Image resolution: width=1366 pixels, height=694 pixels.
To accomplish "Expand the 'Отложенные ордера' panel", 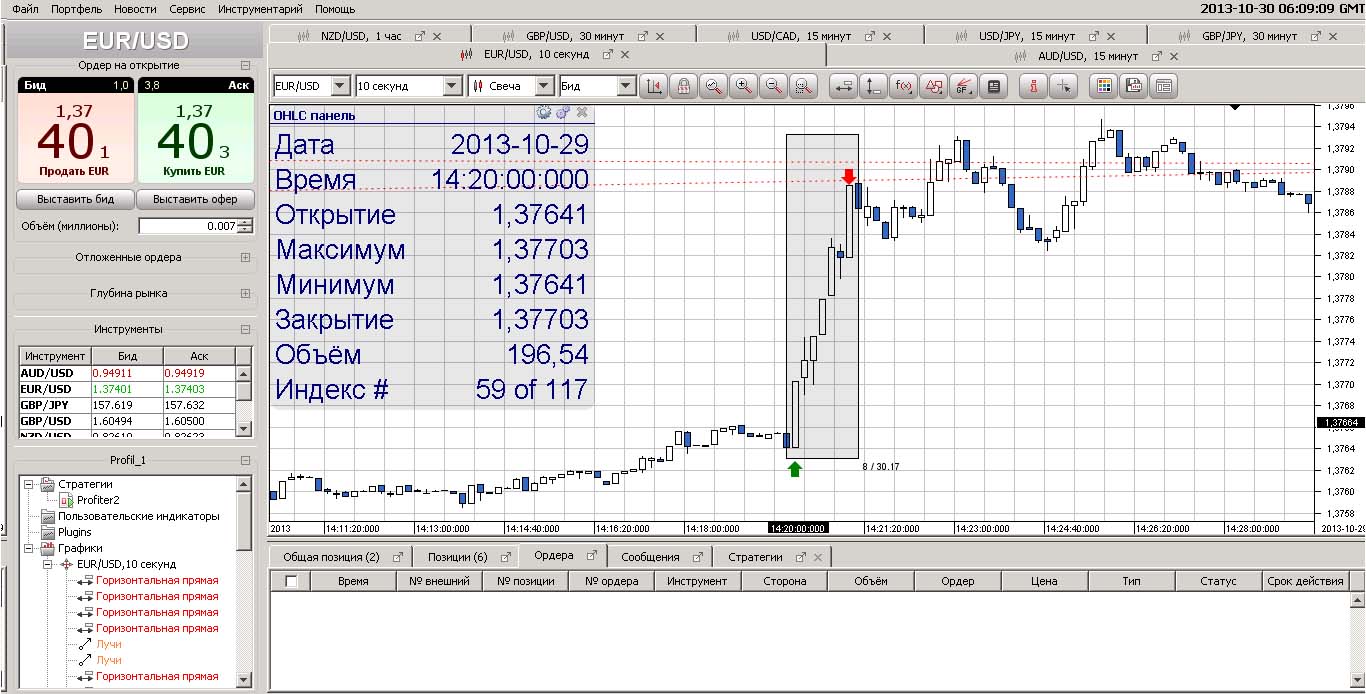I will coord(245,257).
